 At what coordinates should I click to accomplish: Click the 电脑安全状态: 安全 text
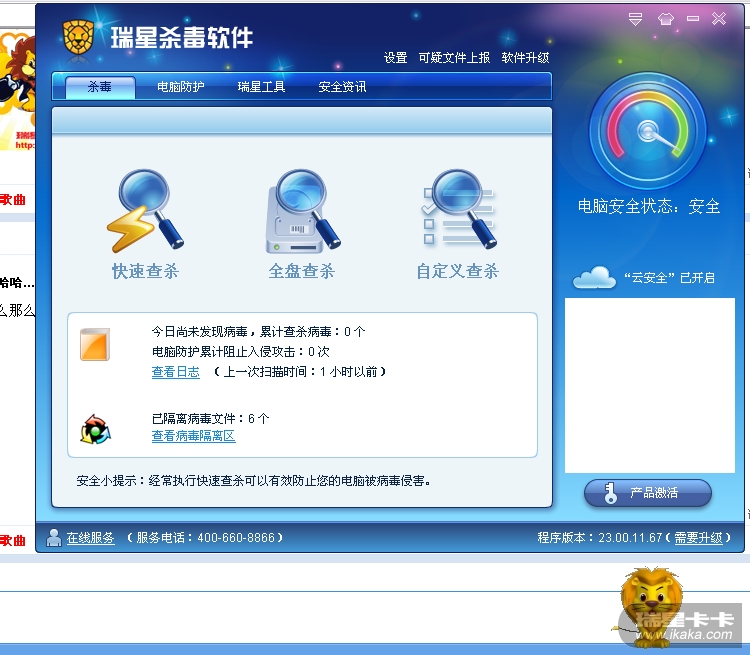[649, 206]
